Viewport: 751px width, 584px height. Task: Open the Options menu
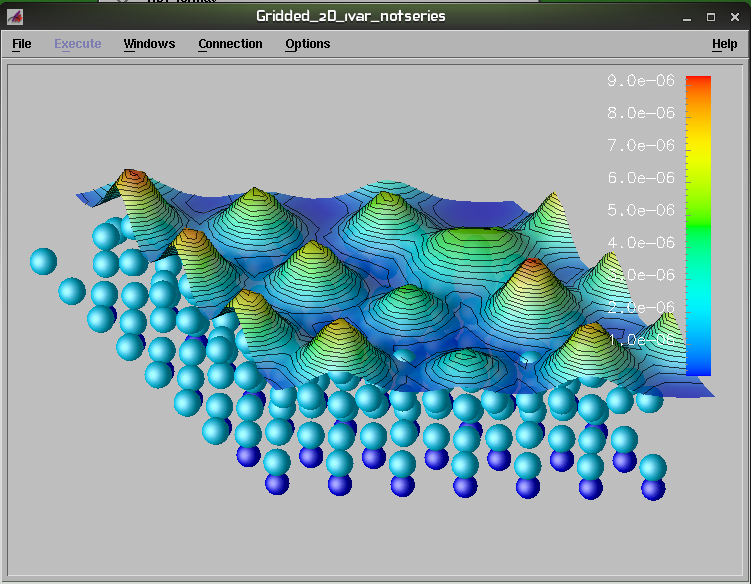(307, 44)
